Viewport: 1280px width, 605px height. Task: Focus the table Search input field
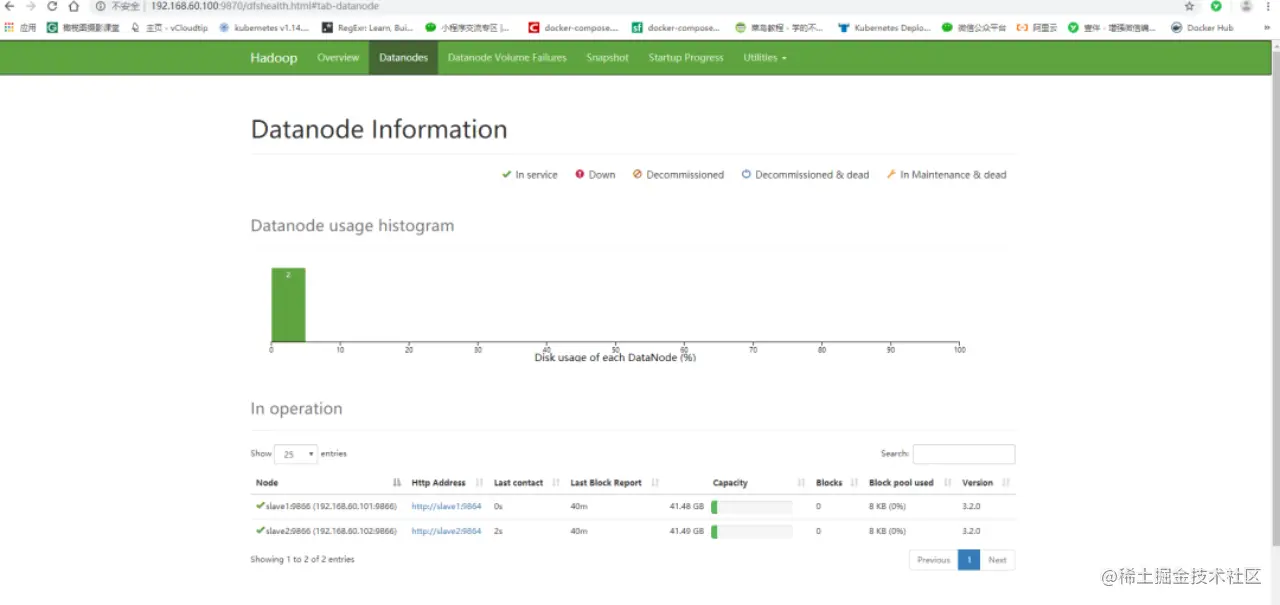[964, 454]
